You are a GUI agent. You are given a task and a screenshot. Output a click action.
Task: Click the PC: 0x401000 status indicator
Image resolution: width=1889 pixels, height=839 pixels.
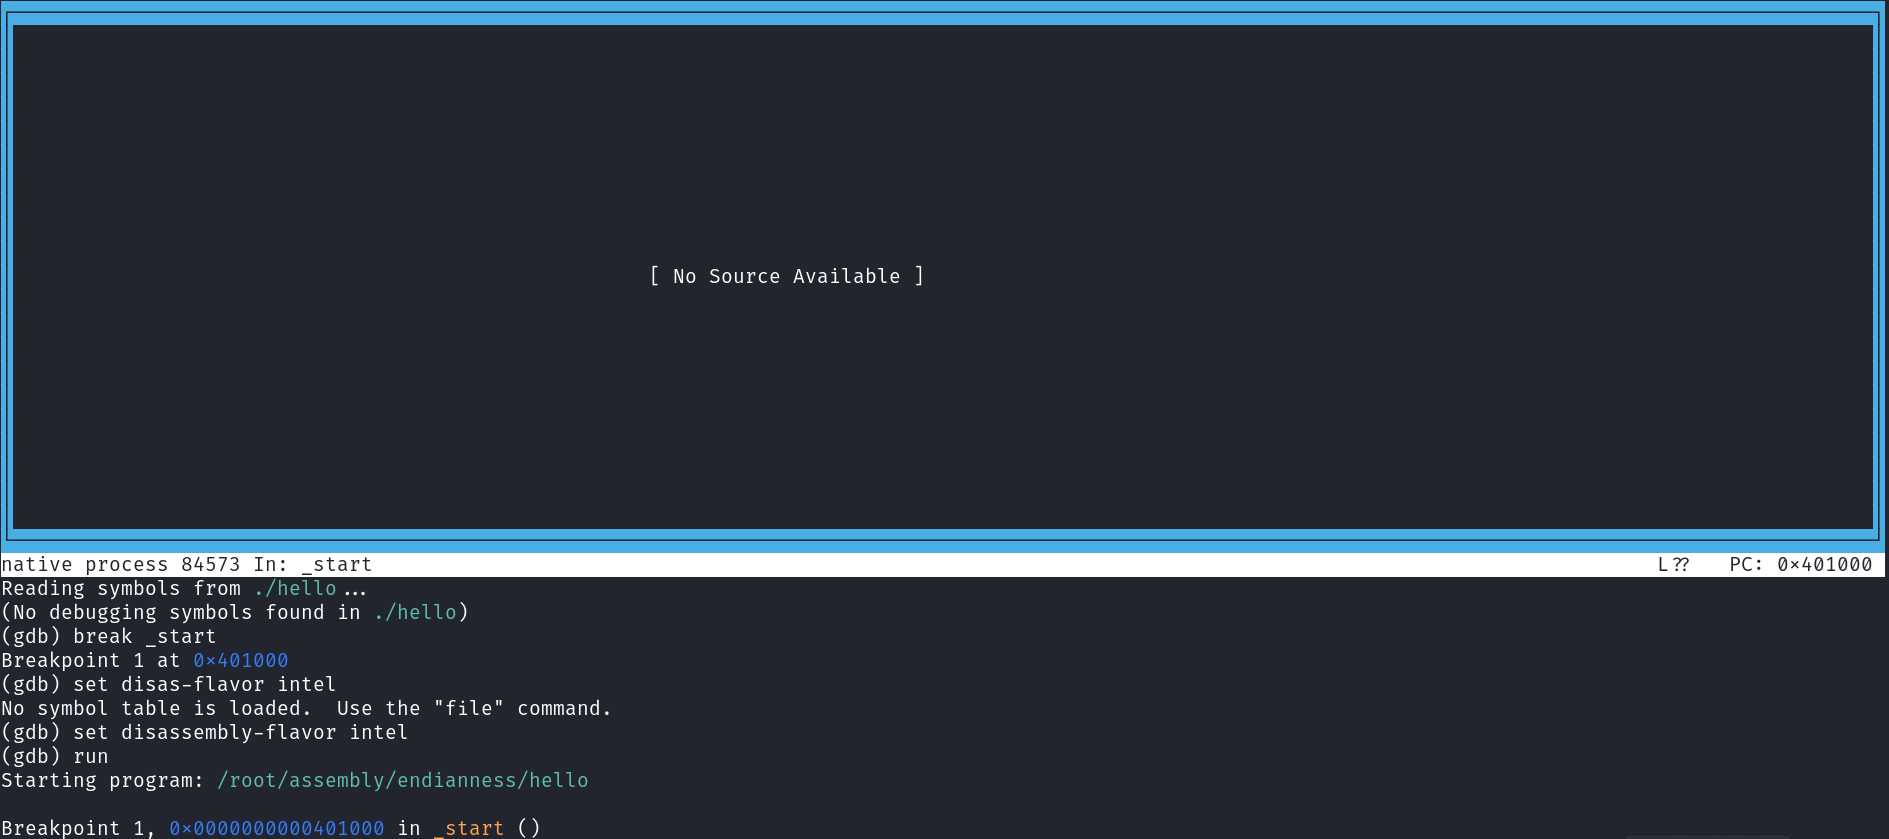coord(1800,565)
